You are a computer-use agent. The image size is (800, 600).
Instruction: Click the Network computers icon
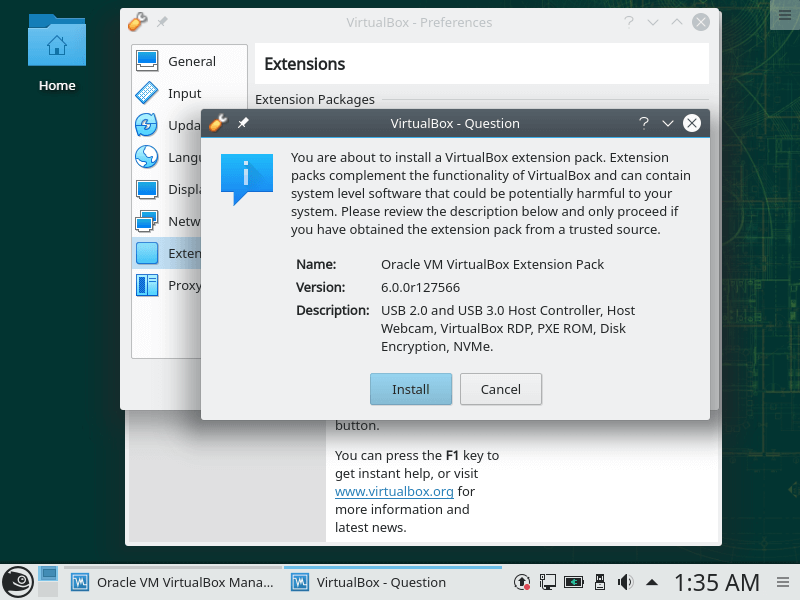146,221
